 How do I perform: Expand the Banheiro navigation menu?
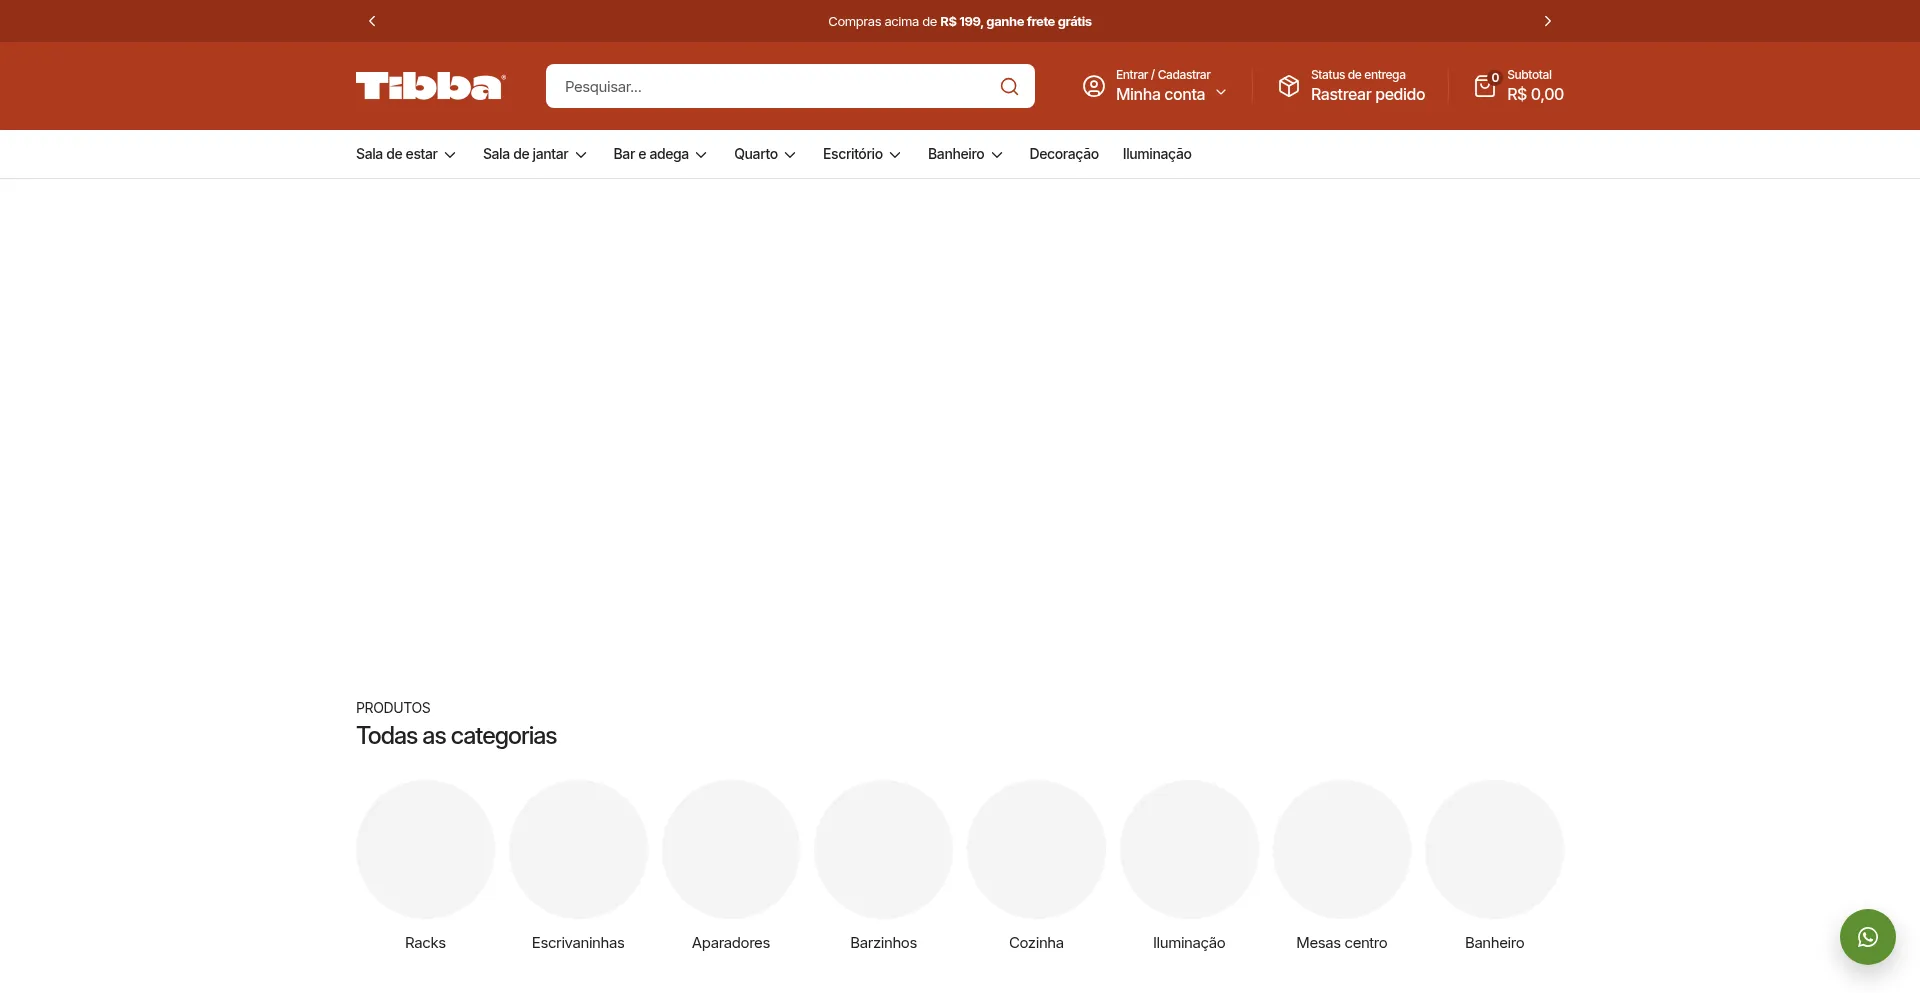[965, 154]
